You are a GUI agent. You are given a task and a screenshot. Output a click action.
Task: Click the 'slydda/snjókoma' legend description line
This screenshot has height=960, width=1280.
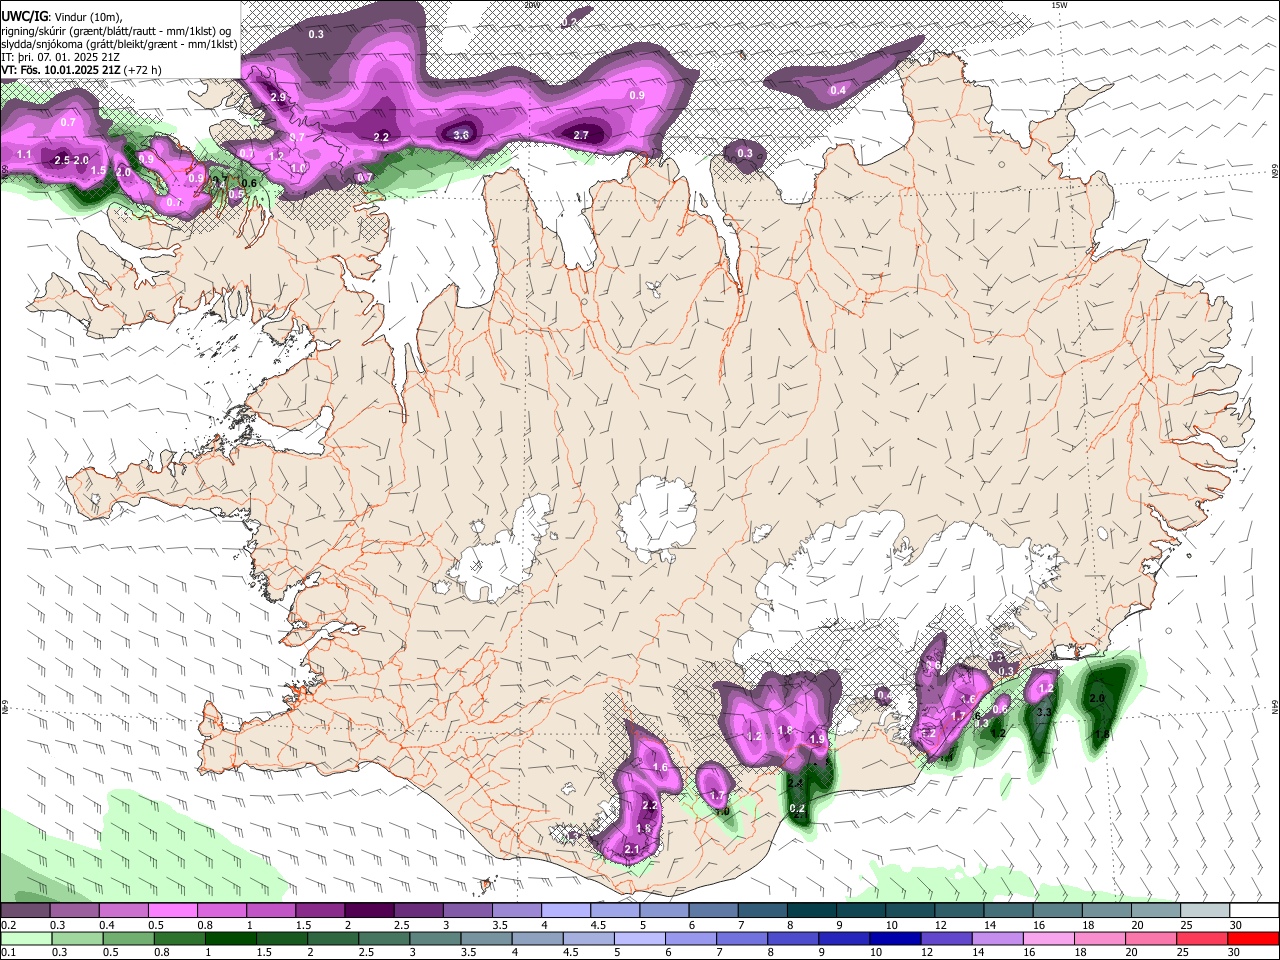[119, 44]
